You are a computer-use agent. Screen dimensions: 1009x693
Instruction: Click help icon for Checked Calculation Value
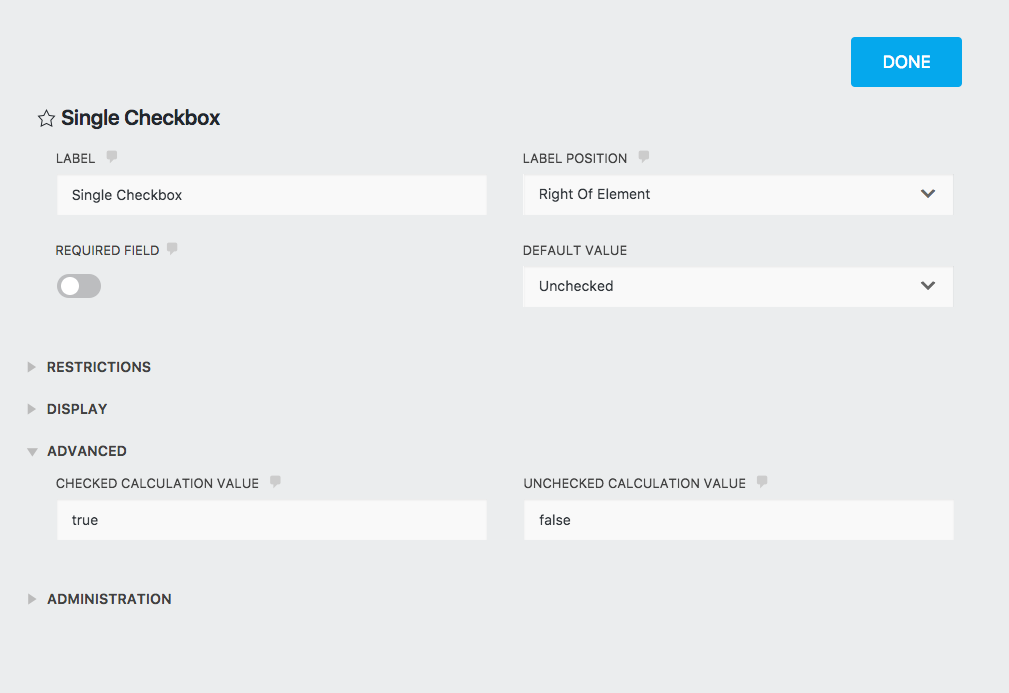[275, 482]
